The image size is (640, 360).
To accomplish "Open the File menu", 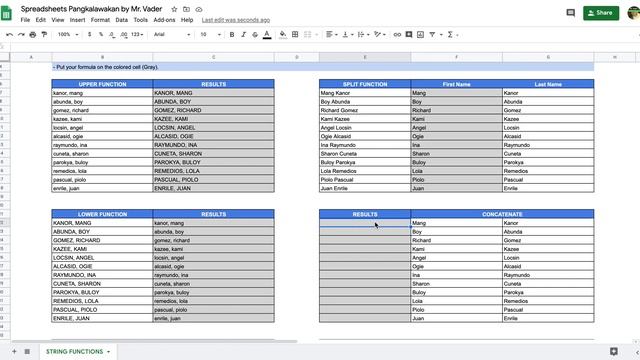I will [25, 20].
